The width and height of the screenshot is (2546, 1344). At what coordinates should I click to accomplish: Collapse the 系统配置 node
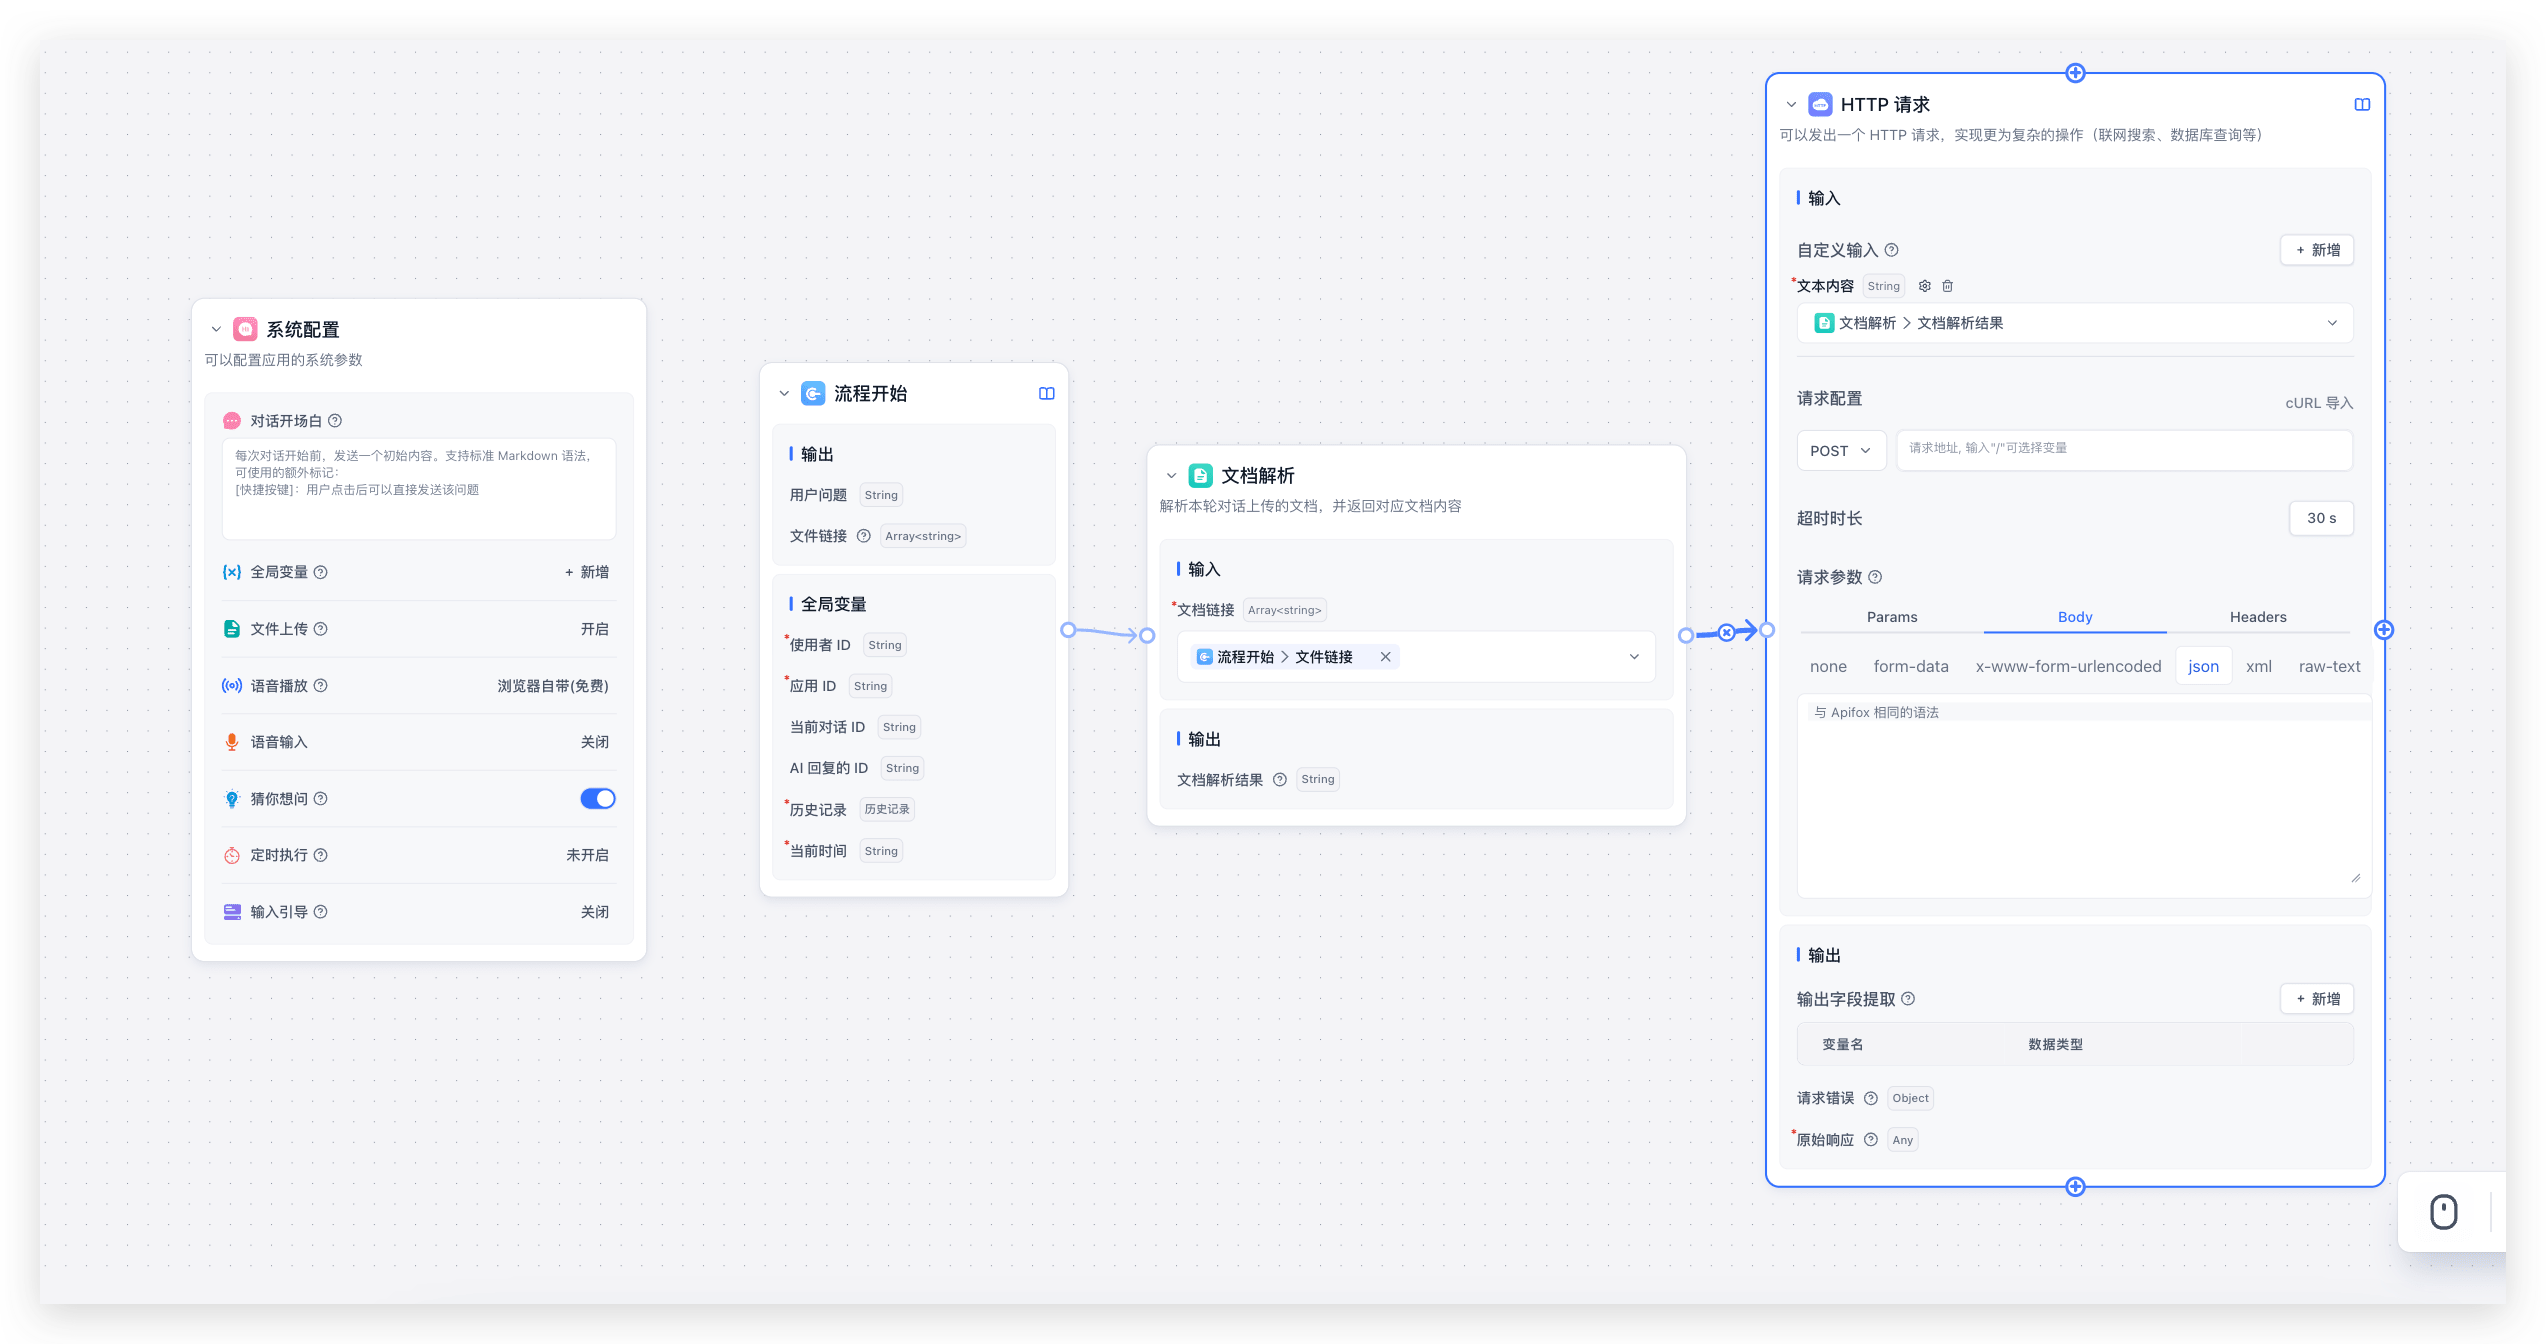(x=216, y=330)
